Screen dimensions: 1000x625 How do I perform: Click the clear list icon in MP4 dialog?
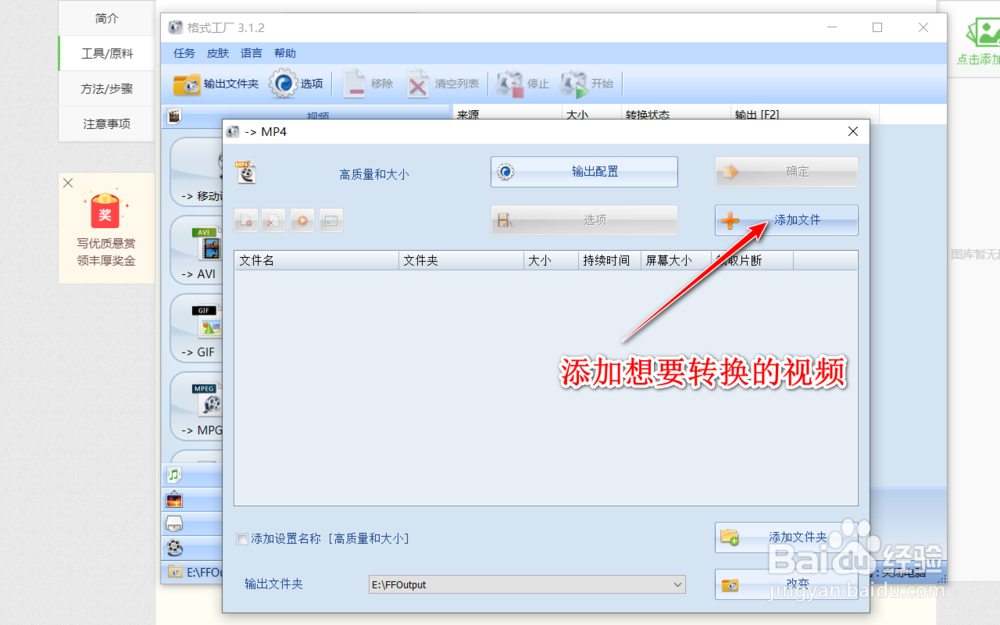pyautogui.click(x=274, y=221)
